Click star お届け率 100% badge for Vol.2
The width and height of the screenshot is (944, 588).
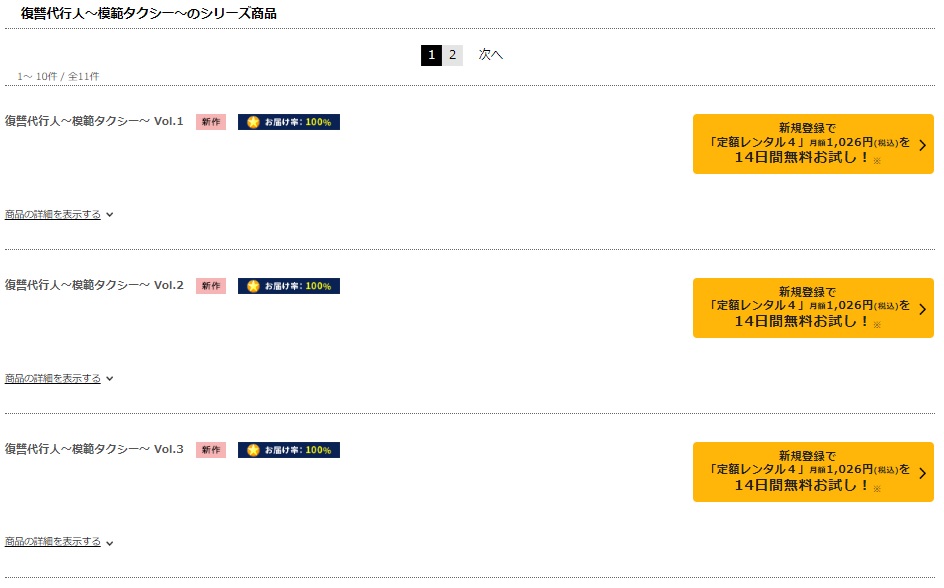289,286
